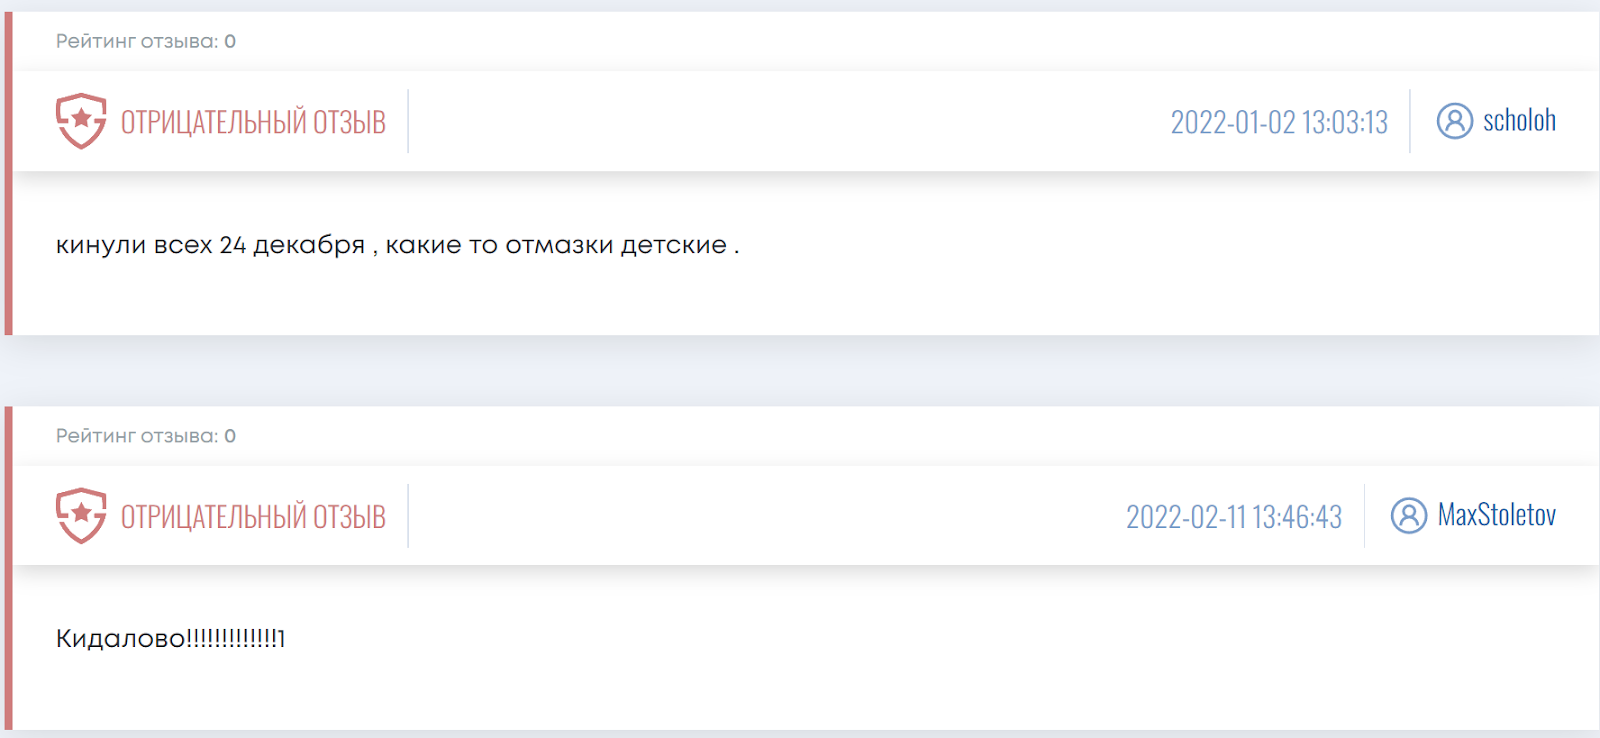Viewport: 1600px width, 738px height.
Task: Click the rating value 0 in scholoh's review
Action: pos(230,41)
